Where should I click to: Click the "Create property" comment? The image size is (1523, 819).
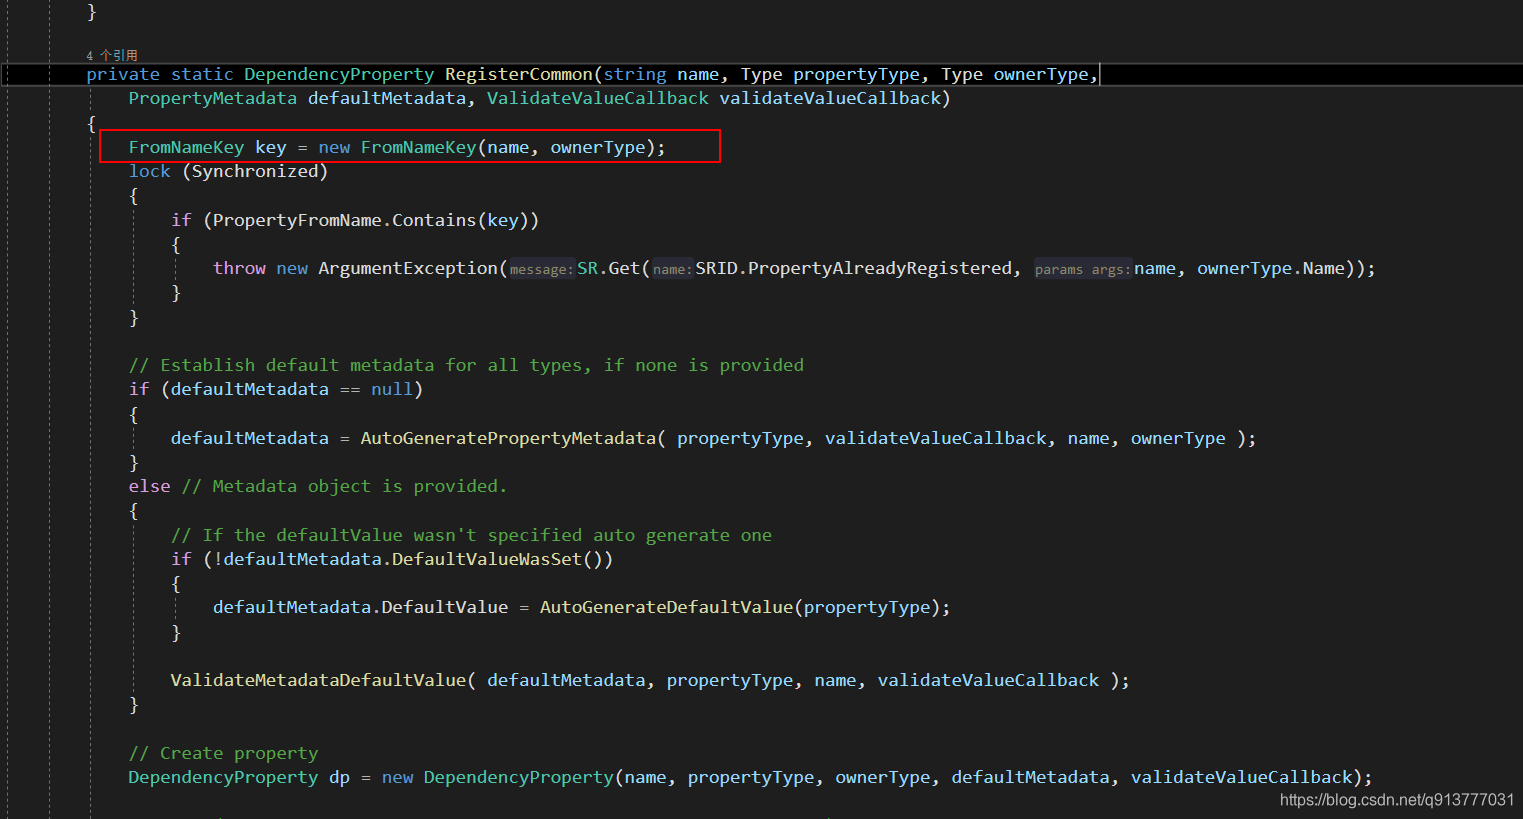(223, 753)
